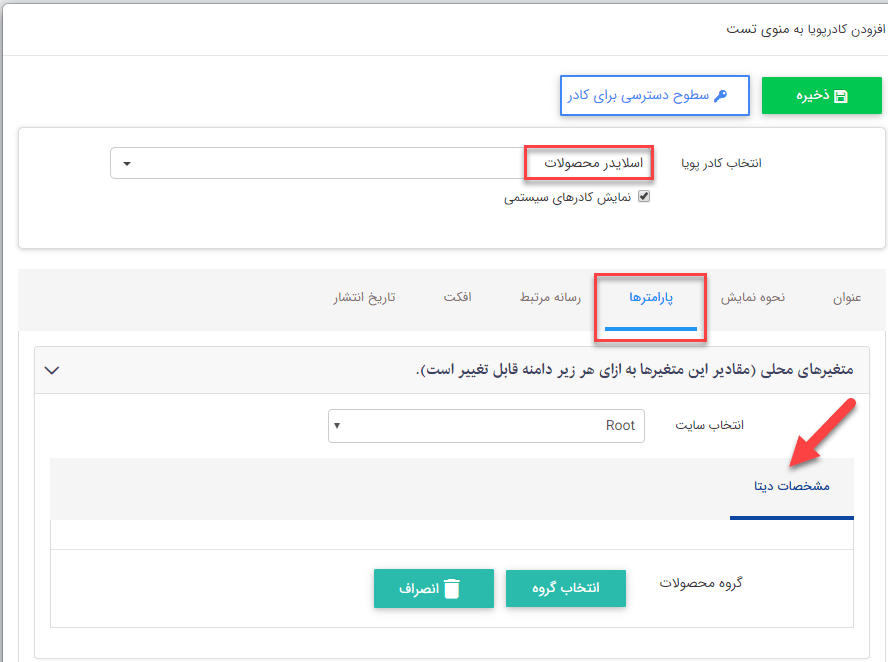Screen dimensions: 888x662
Task: Select the مشخصات دیتا tab
Action: pyautogui.click(x=791, y=489)
